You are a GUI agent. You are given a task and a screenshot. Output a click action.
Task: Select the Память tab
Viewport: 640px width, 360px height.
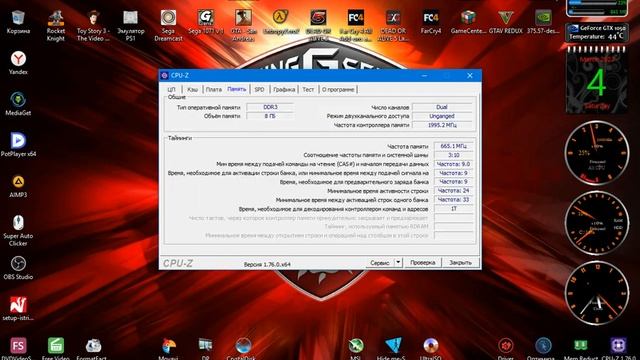coord(237,89)
